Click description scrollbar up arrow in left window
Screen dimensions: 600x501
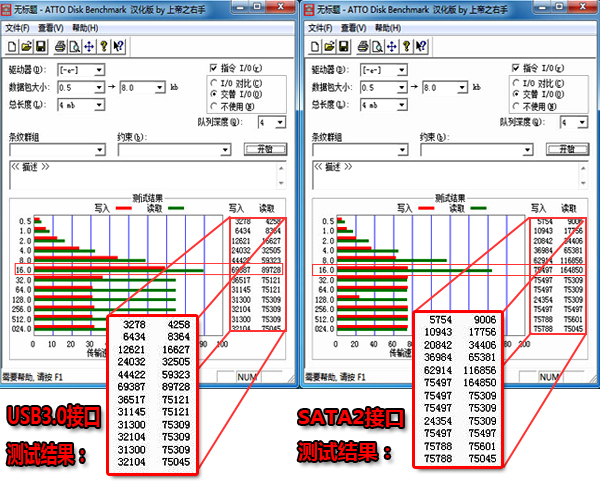(x=281, y=168)
